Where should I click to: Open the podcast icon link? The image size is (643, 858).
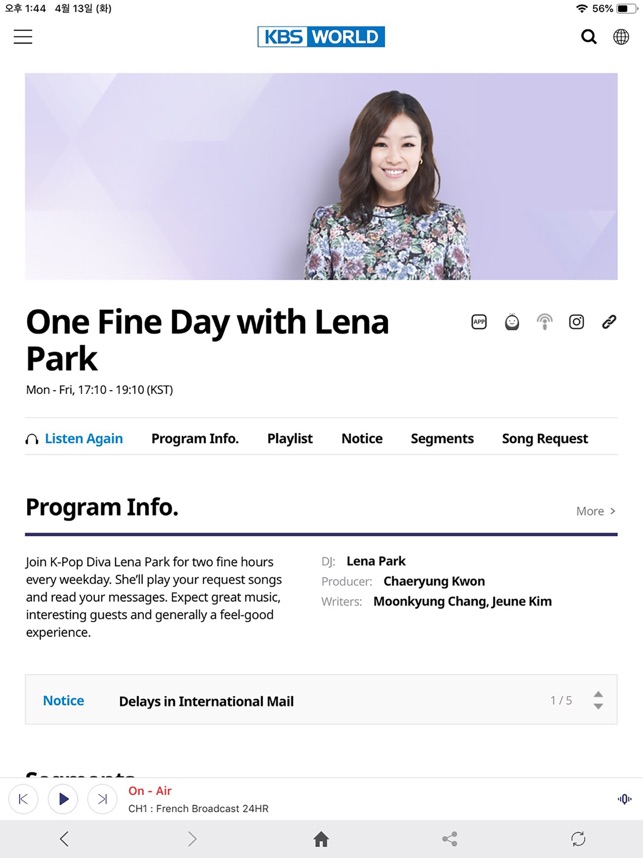click(x=544, y=322)
